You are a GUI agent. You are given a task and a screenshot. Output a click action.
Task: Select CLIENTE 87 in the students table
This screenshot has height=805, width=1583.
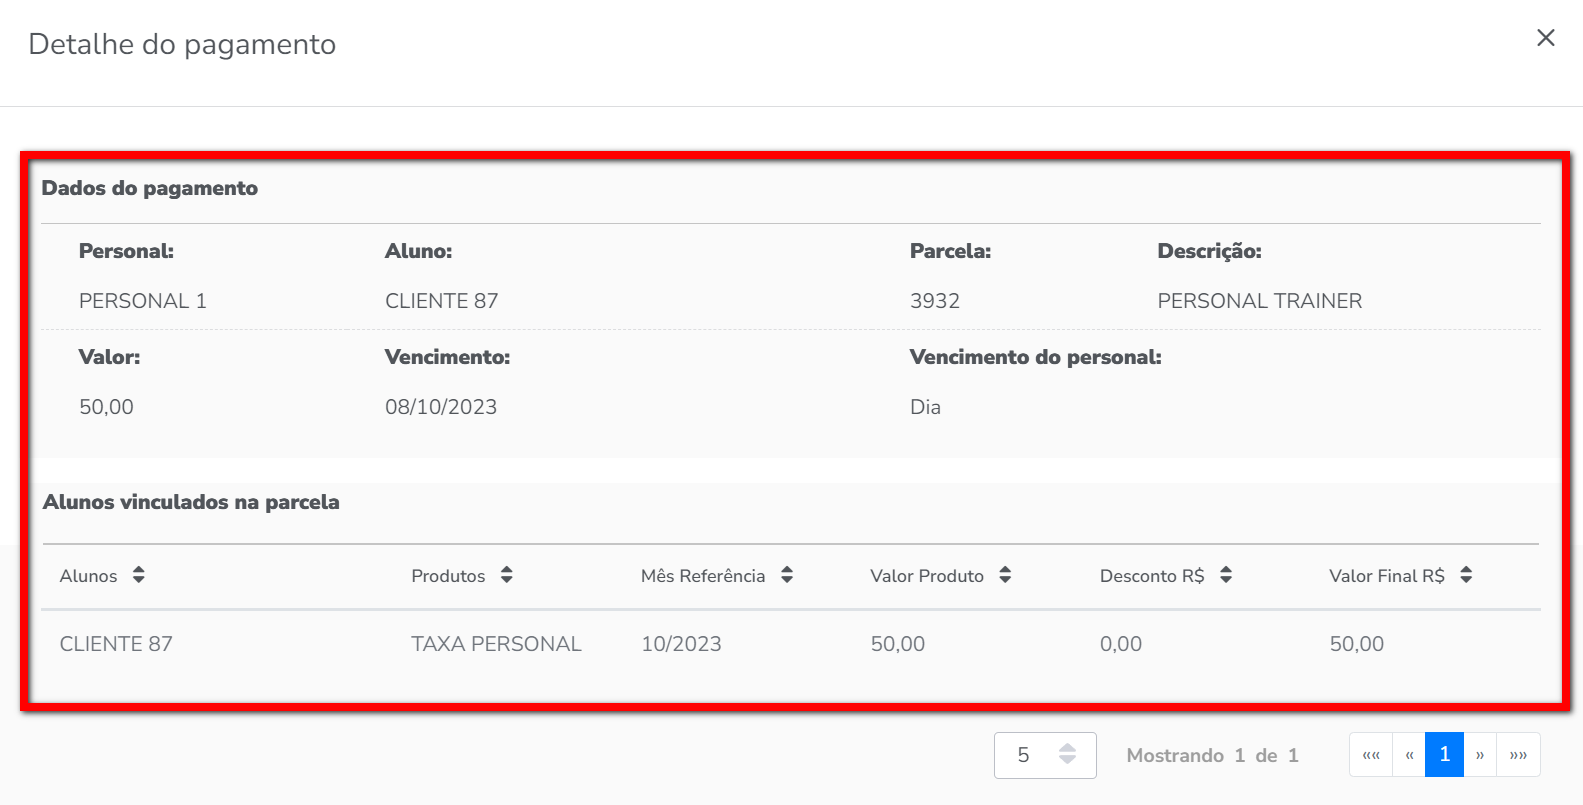[116, 644]
